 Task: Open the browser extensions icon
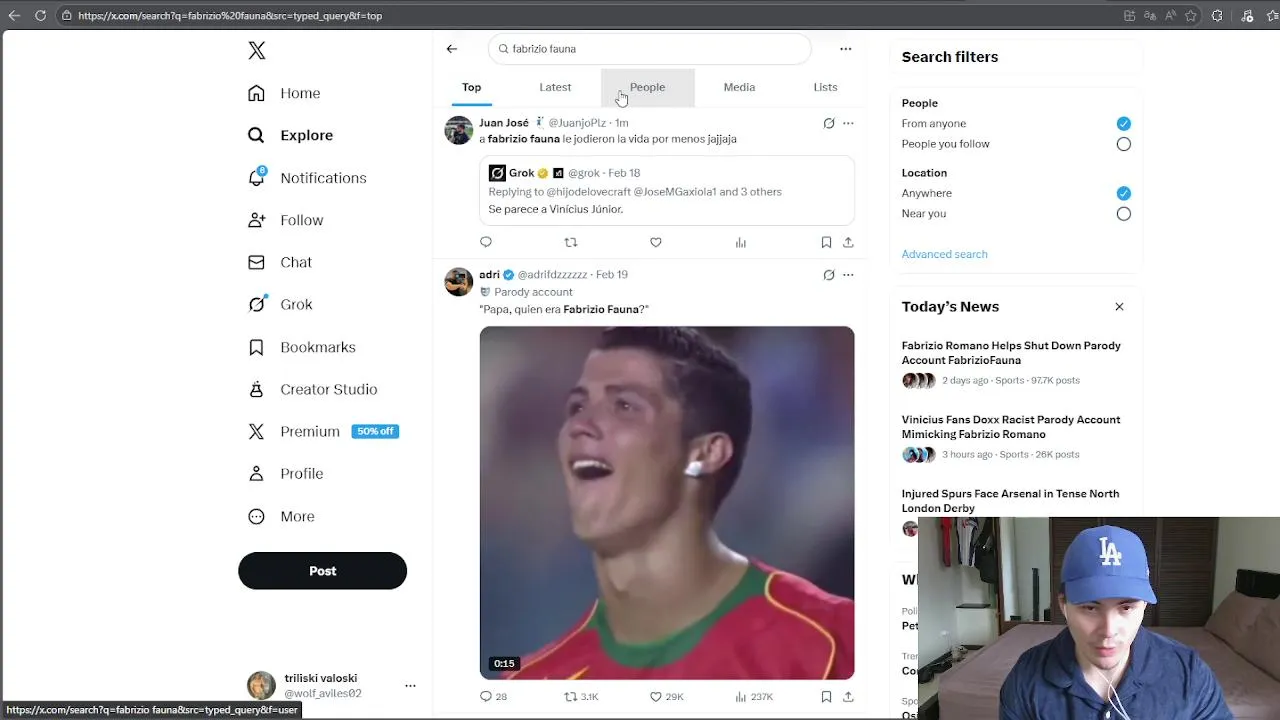click(x=1217, y=15)
